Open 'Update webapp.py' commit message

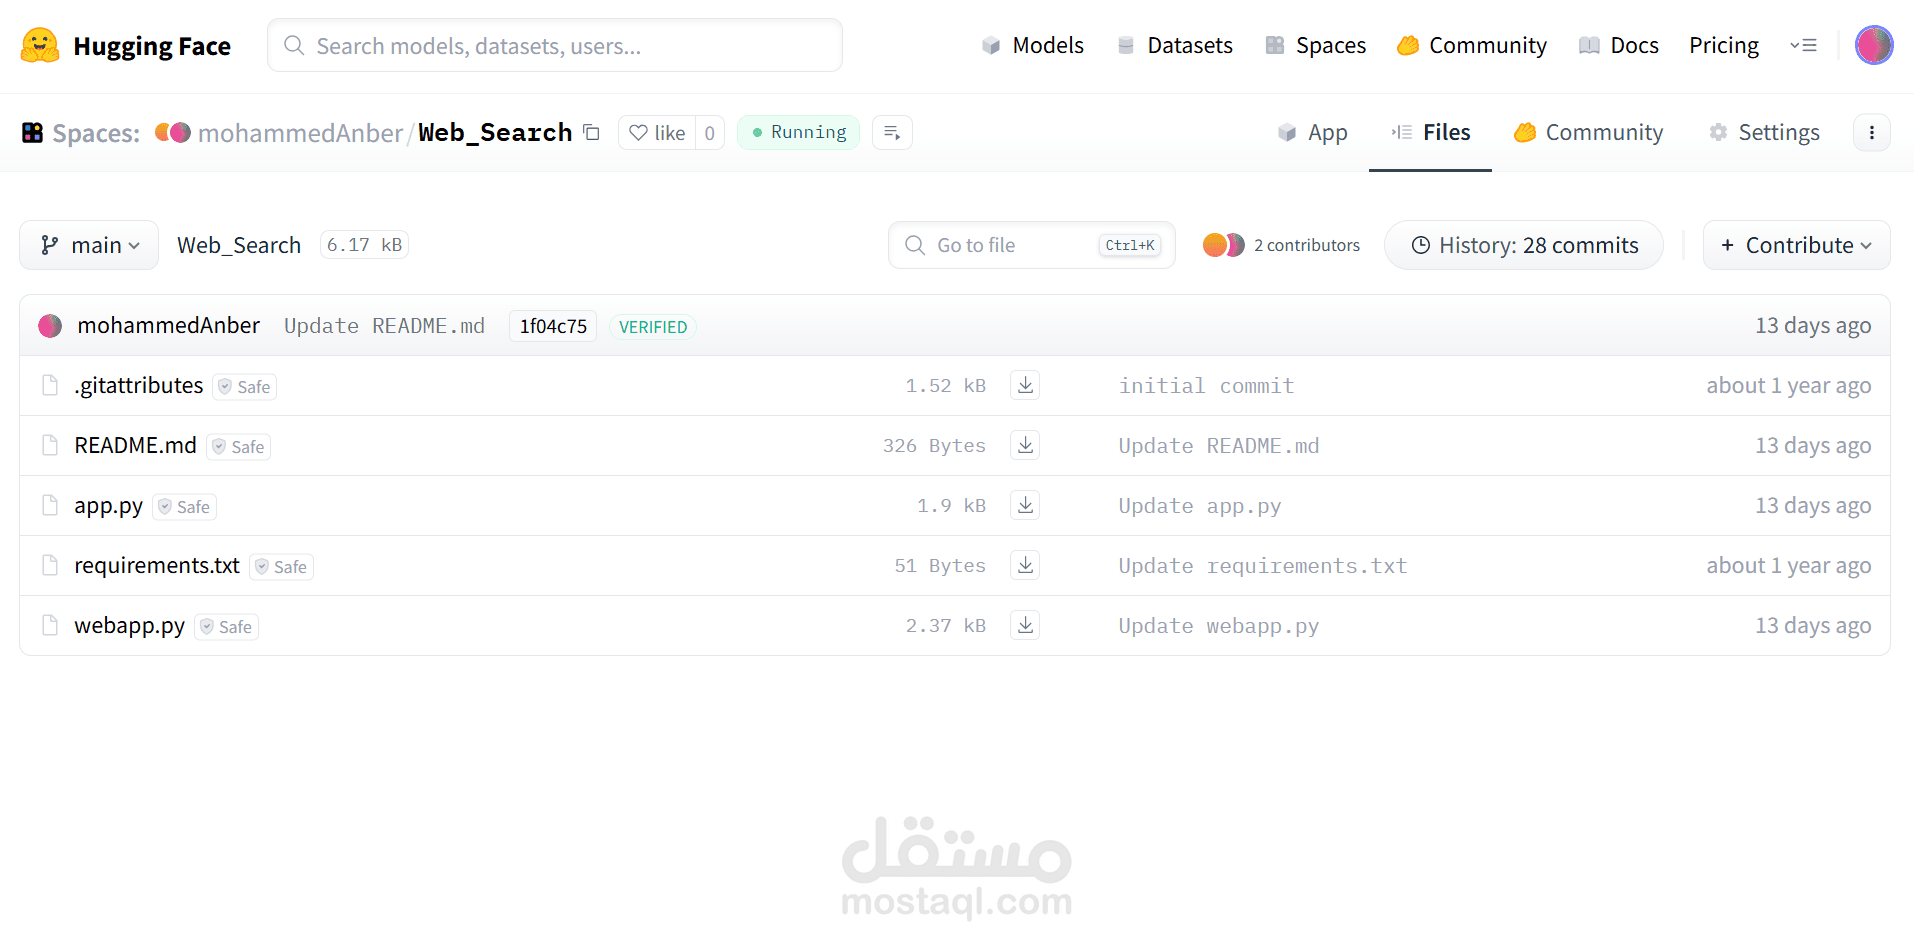coord(1219,626)
